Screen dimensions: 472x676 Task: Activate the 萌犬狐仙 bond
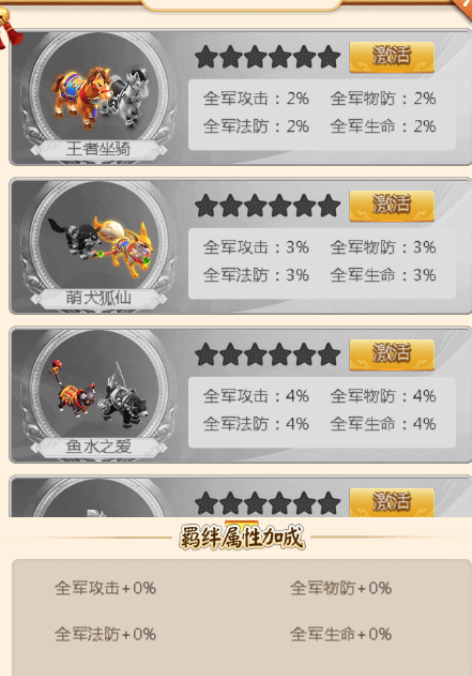[391, 206]
